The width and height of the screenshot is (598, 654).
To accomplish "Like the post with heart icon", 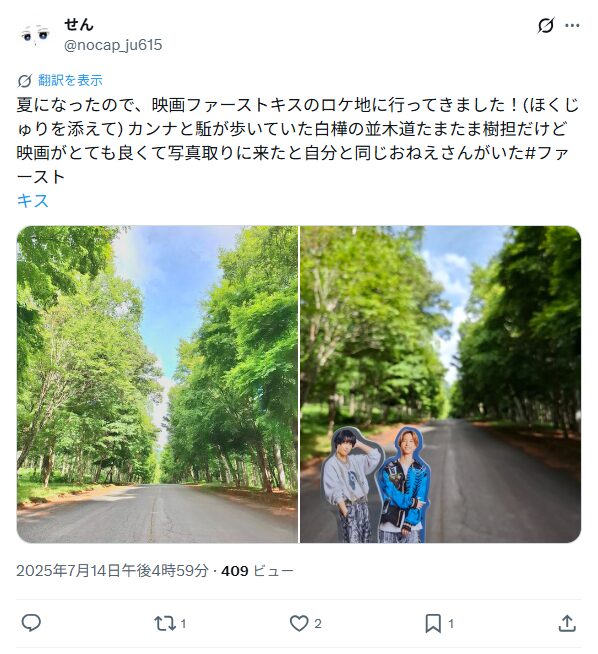I will [299, 624].
